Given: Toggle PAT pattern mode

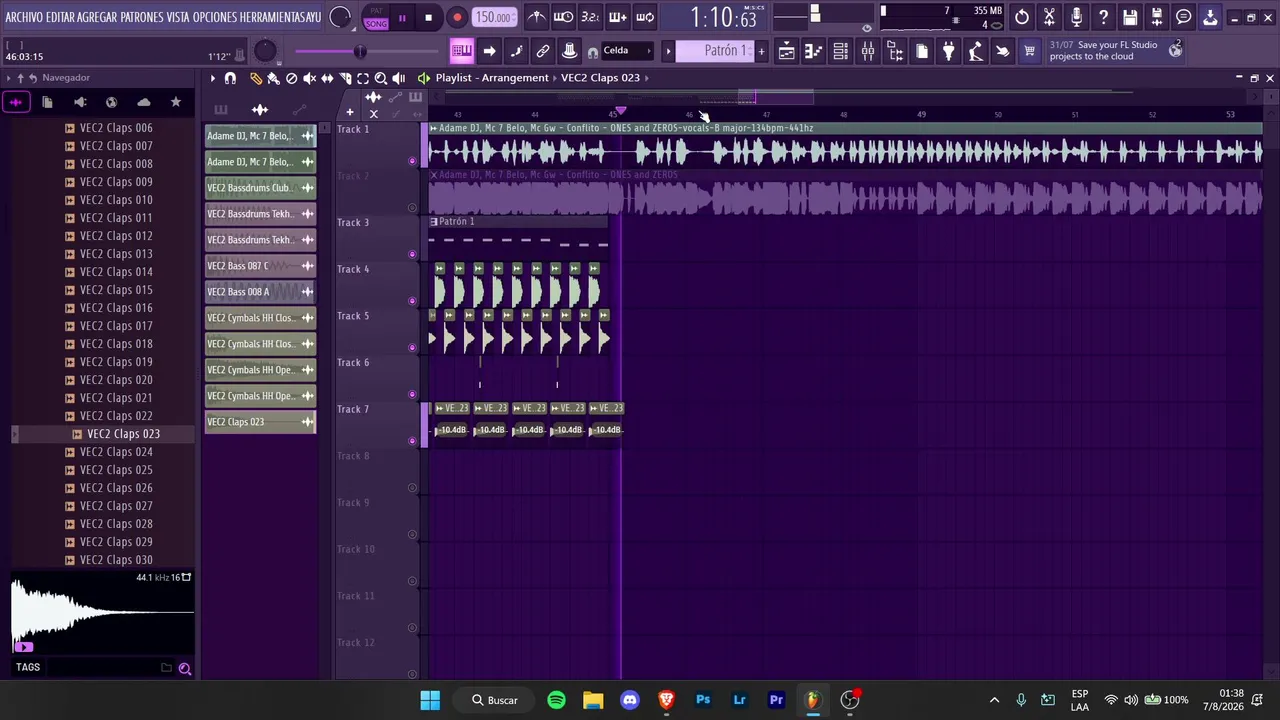Looking at the screenshot, I should tap(376, 11).
